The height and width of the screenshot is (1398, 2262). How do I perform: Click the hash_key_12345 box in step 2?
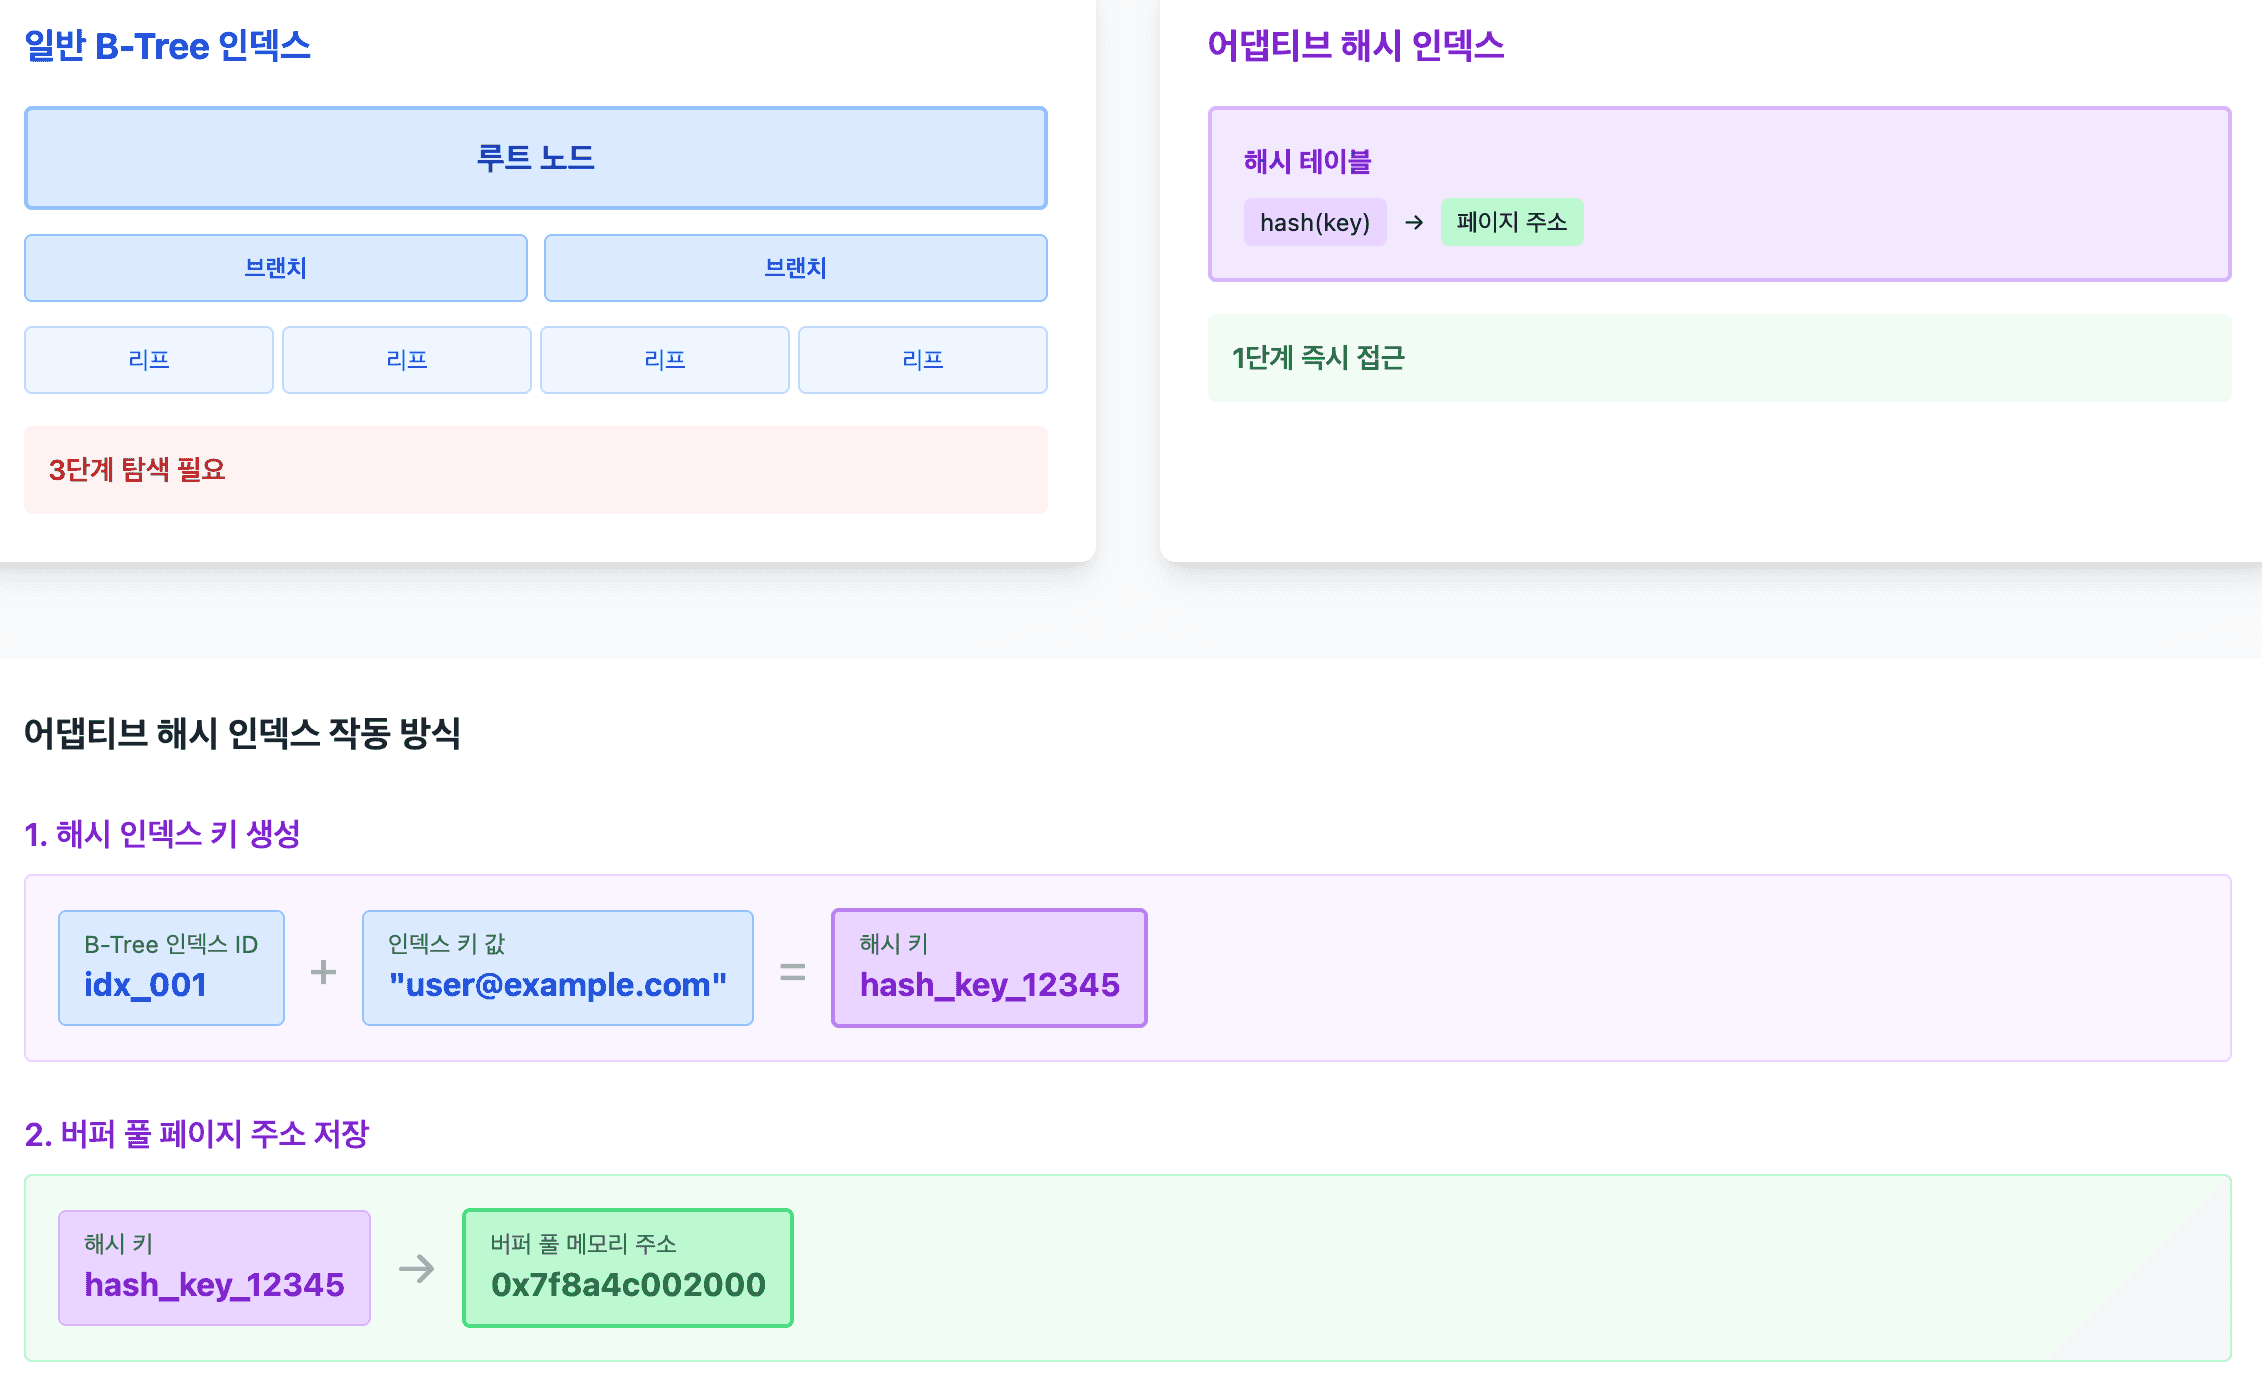[x=214, y=1268]
